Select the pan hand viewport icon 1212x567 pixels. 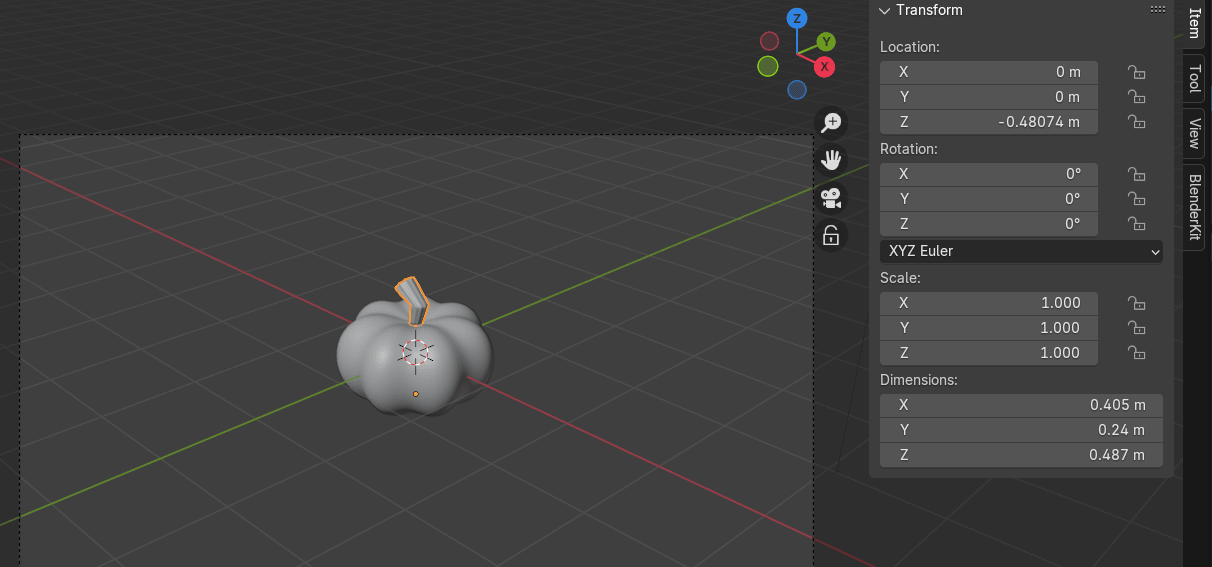coord(831,160)
